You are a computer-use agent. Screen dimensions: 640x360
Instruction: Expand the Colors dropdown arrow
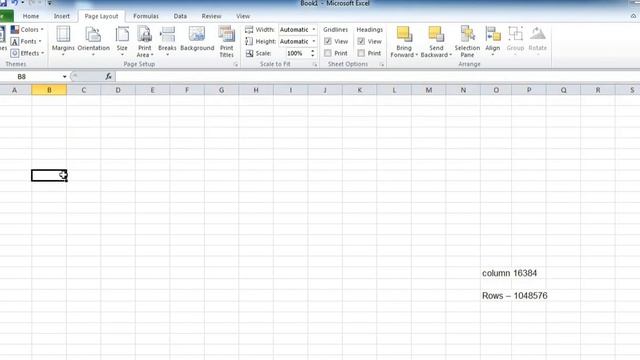[x=42, y=29]
